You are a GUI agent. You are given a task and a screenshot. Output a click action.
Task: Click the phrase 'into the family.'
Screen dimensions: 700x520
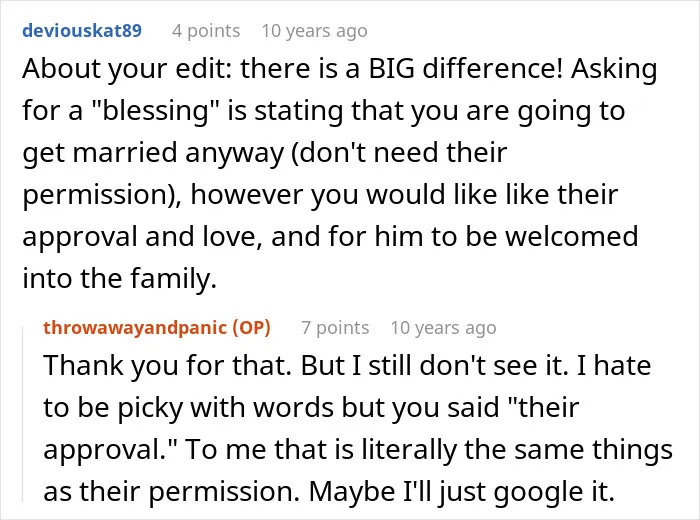coord(120,279)
